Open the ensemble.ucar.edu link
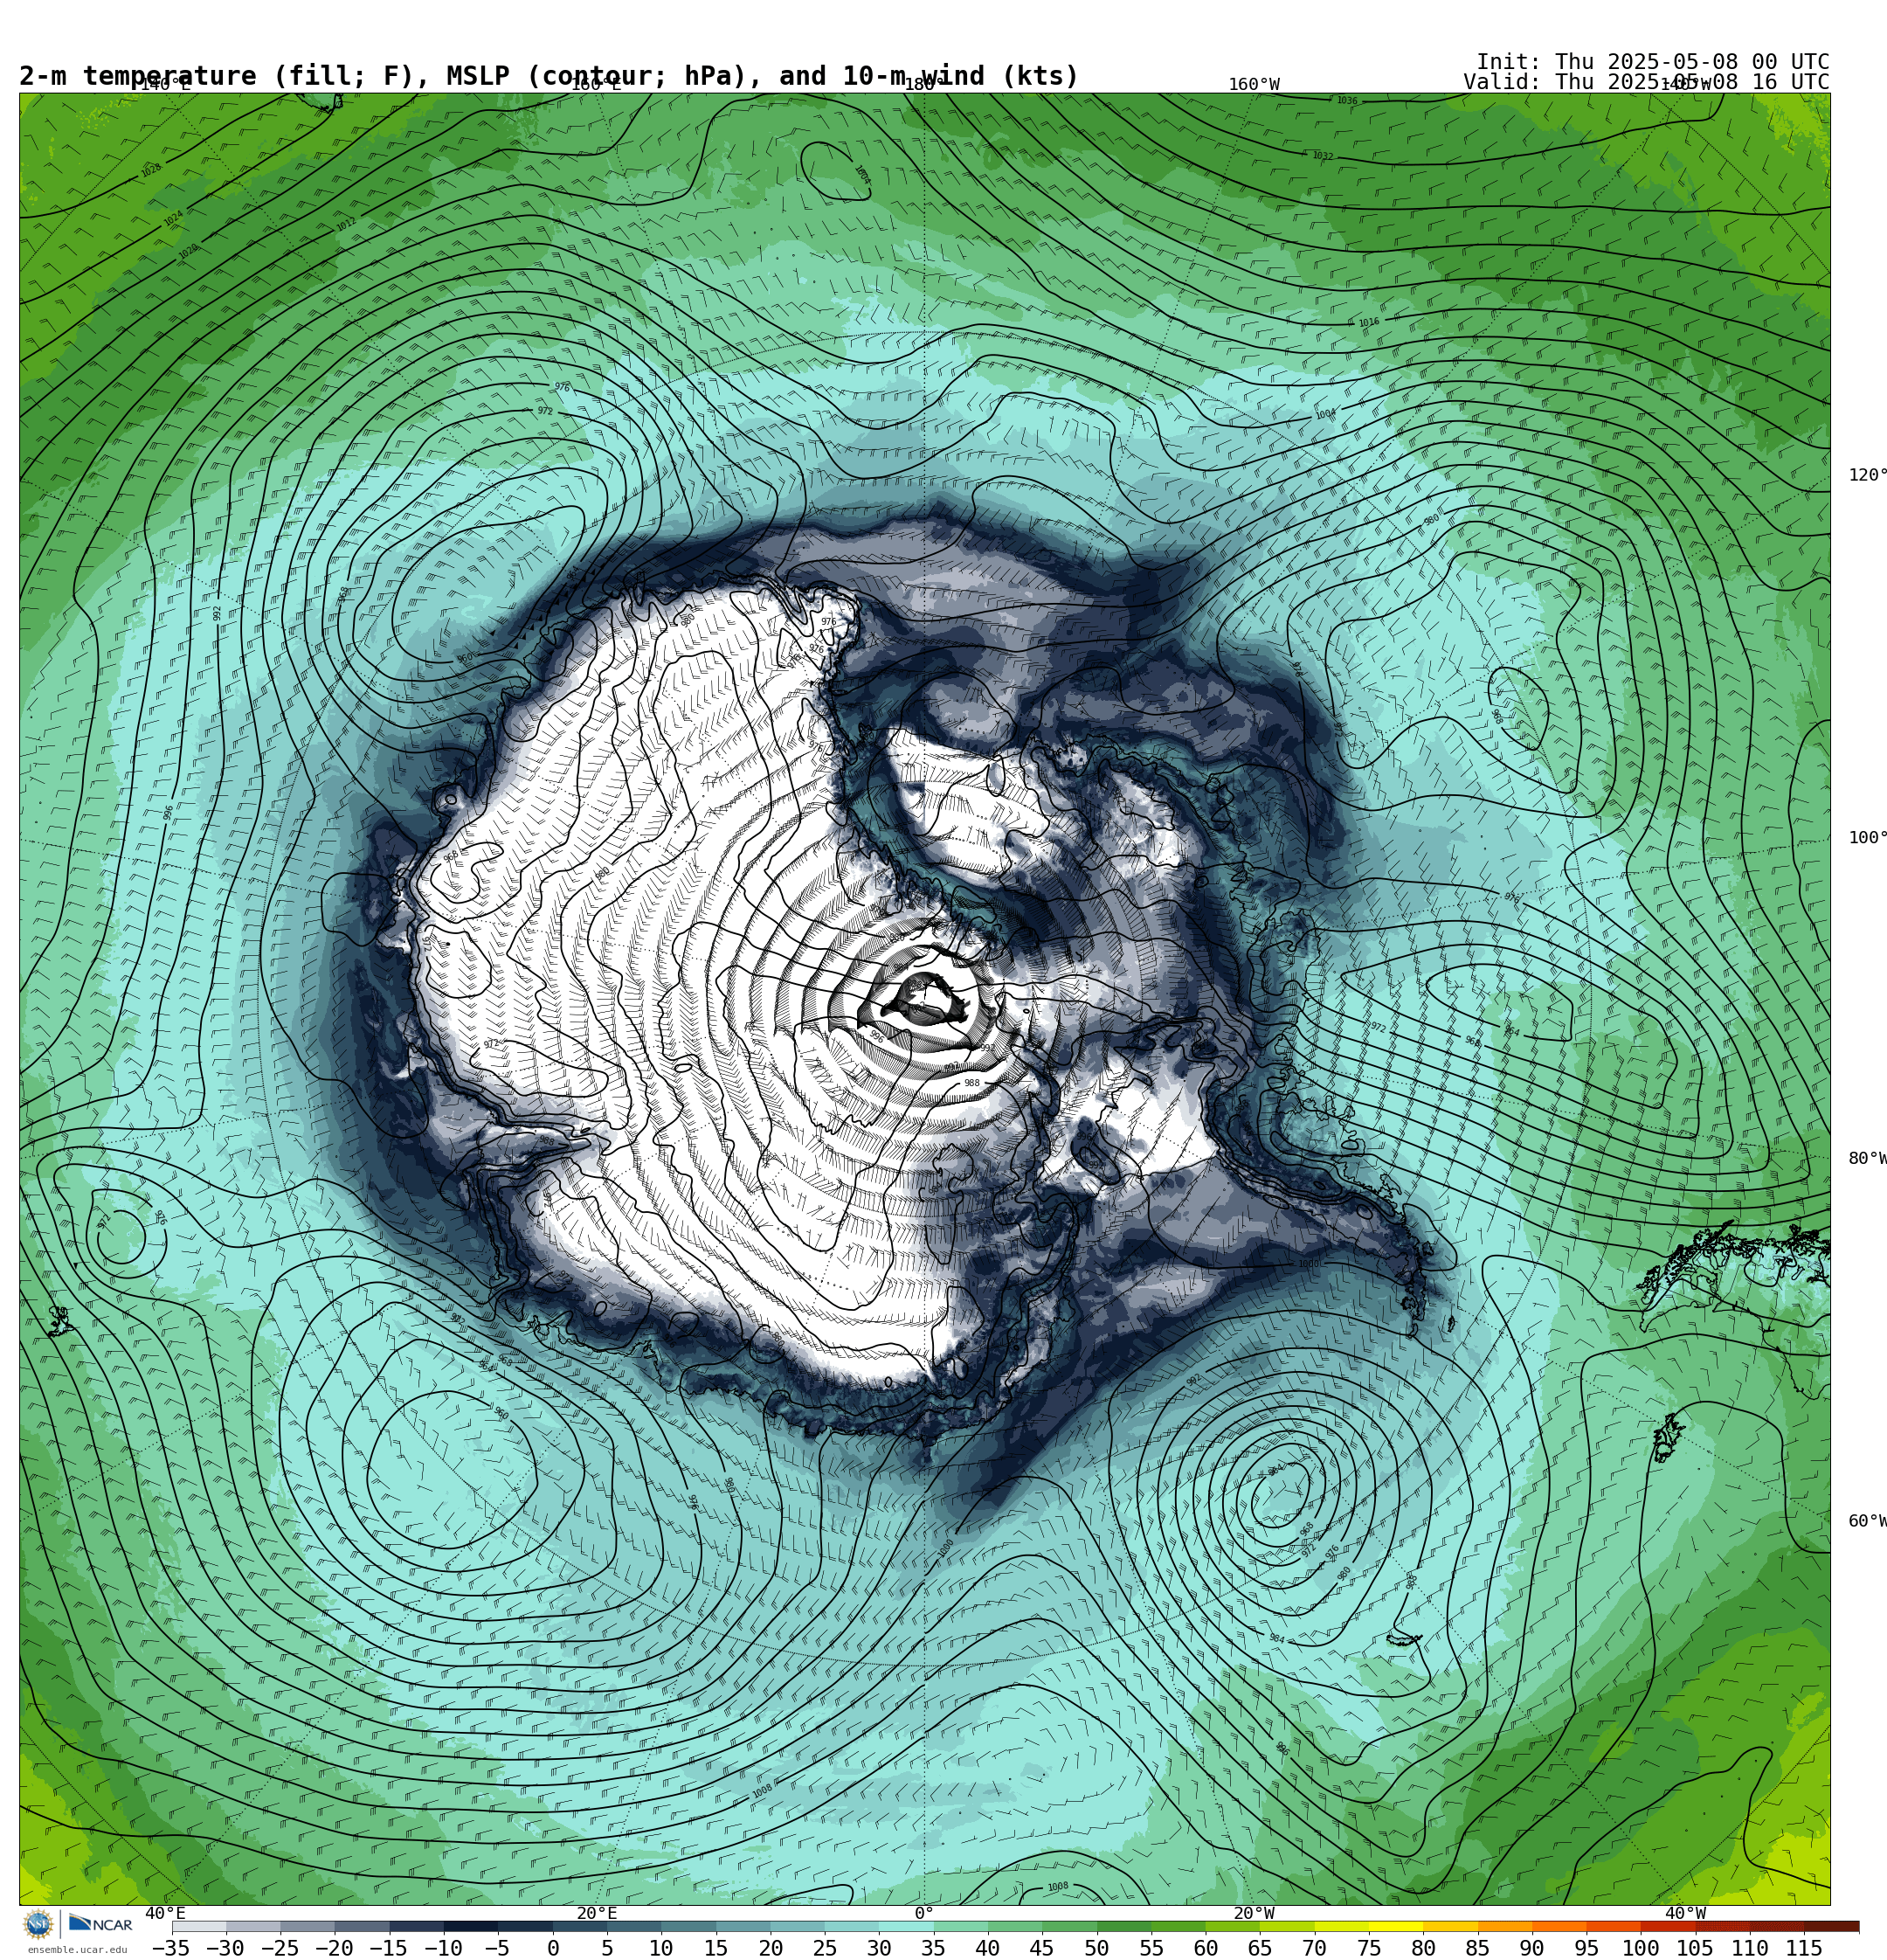This screenshot has width=1887, height=1960. tap(77, 1950)
